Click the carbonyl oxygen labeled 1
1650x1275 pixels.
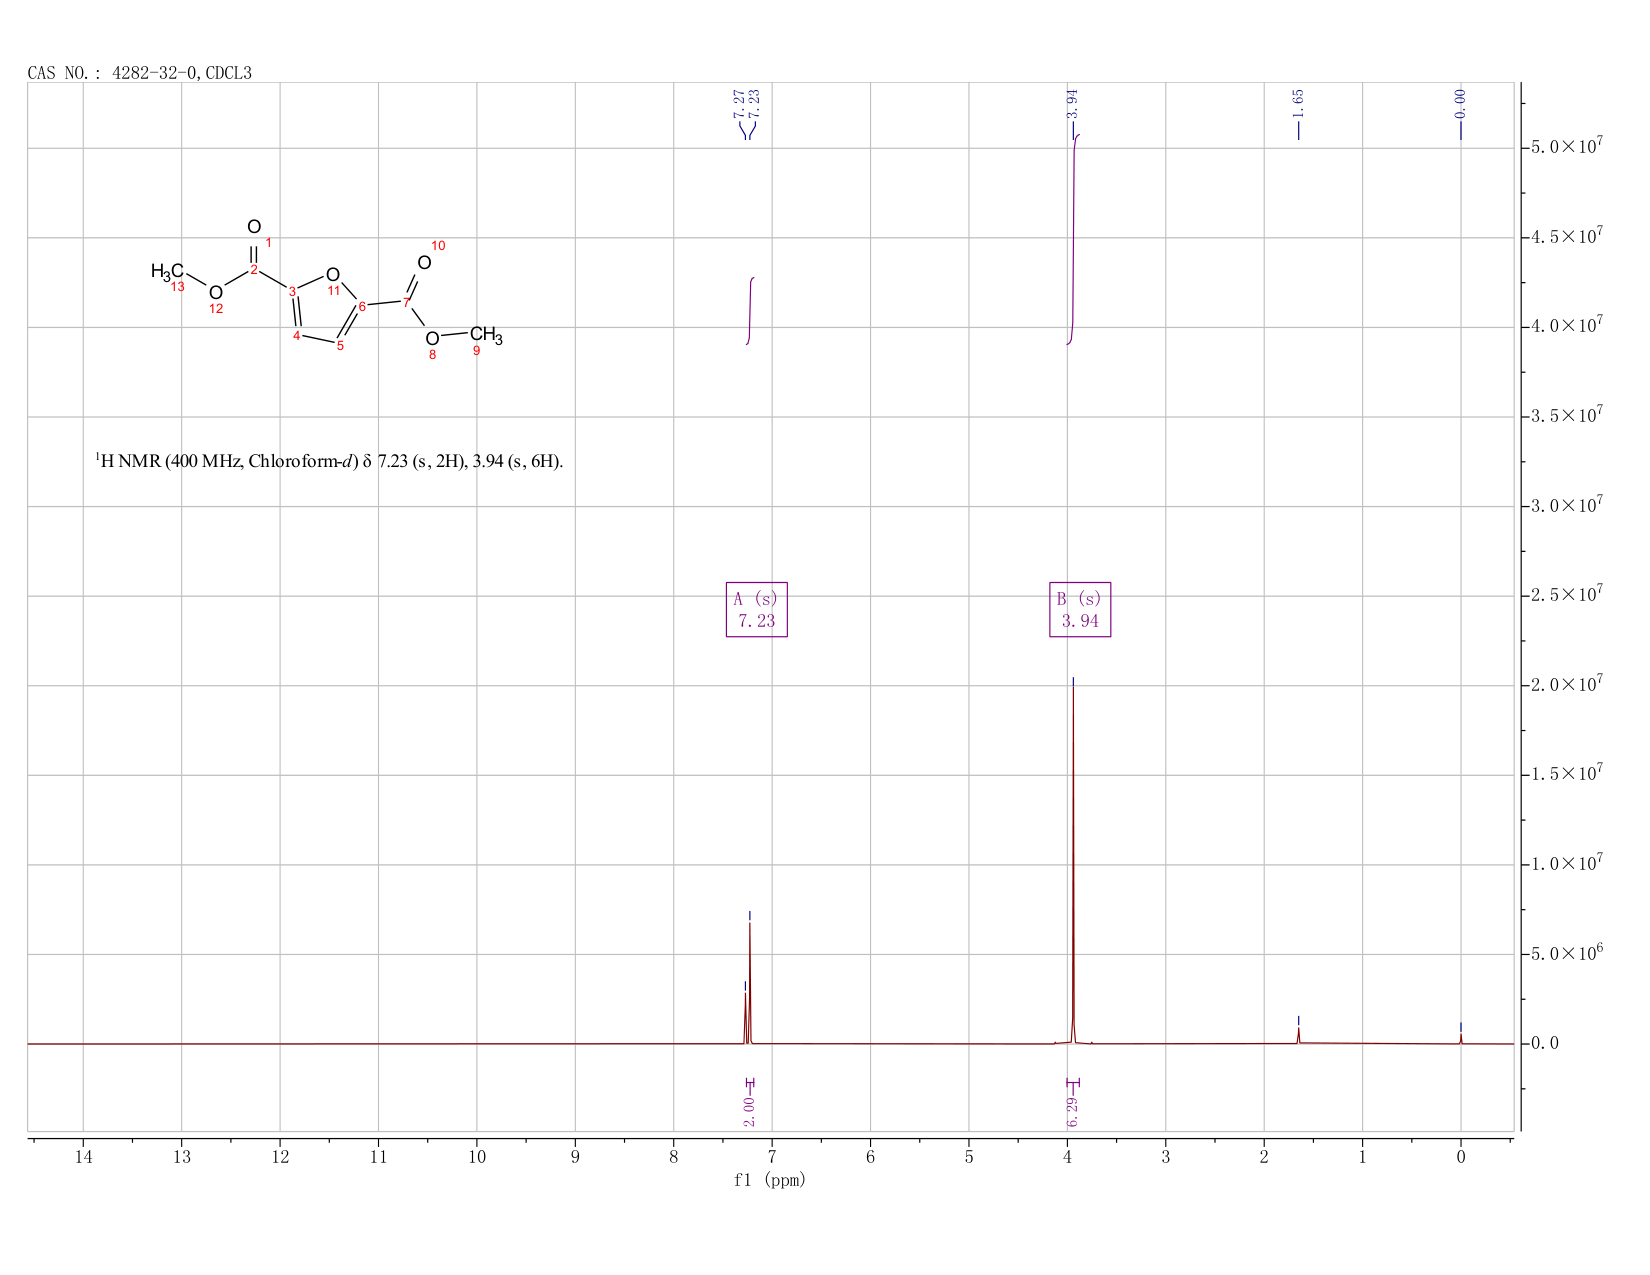coord(254,227)
